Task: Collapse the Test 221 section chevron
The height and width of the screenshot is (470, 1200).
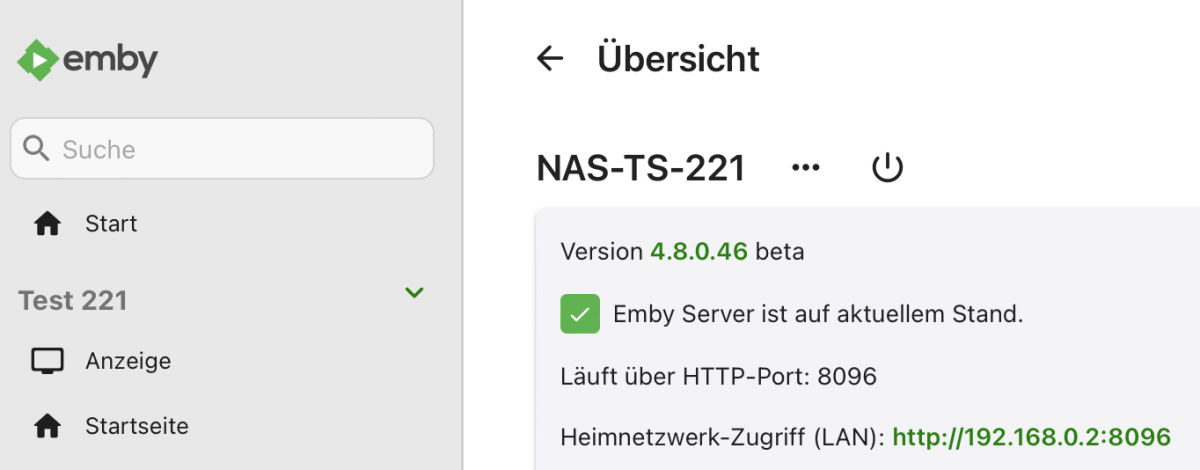Action: click(x=413, y=293)
